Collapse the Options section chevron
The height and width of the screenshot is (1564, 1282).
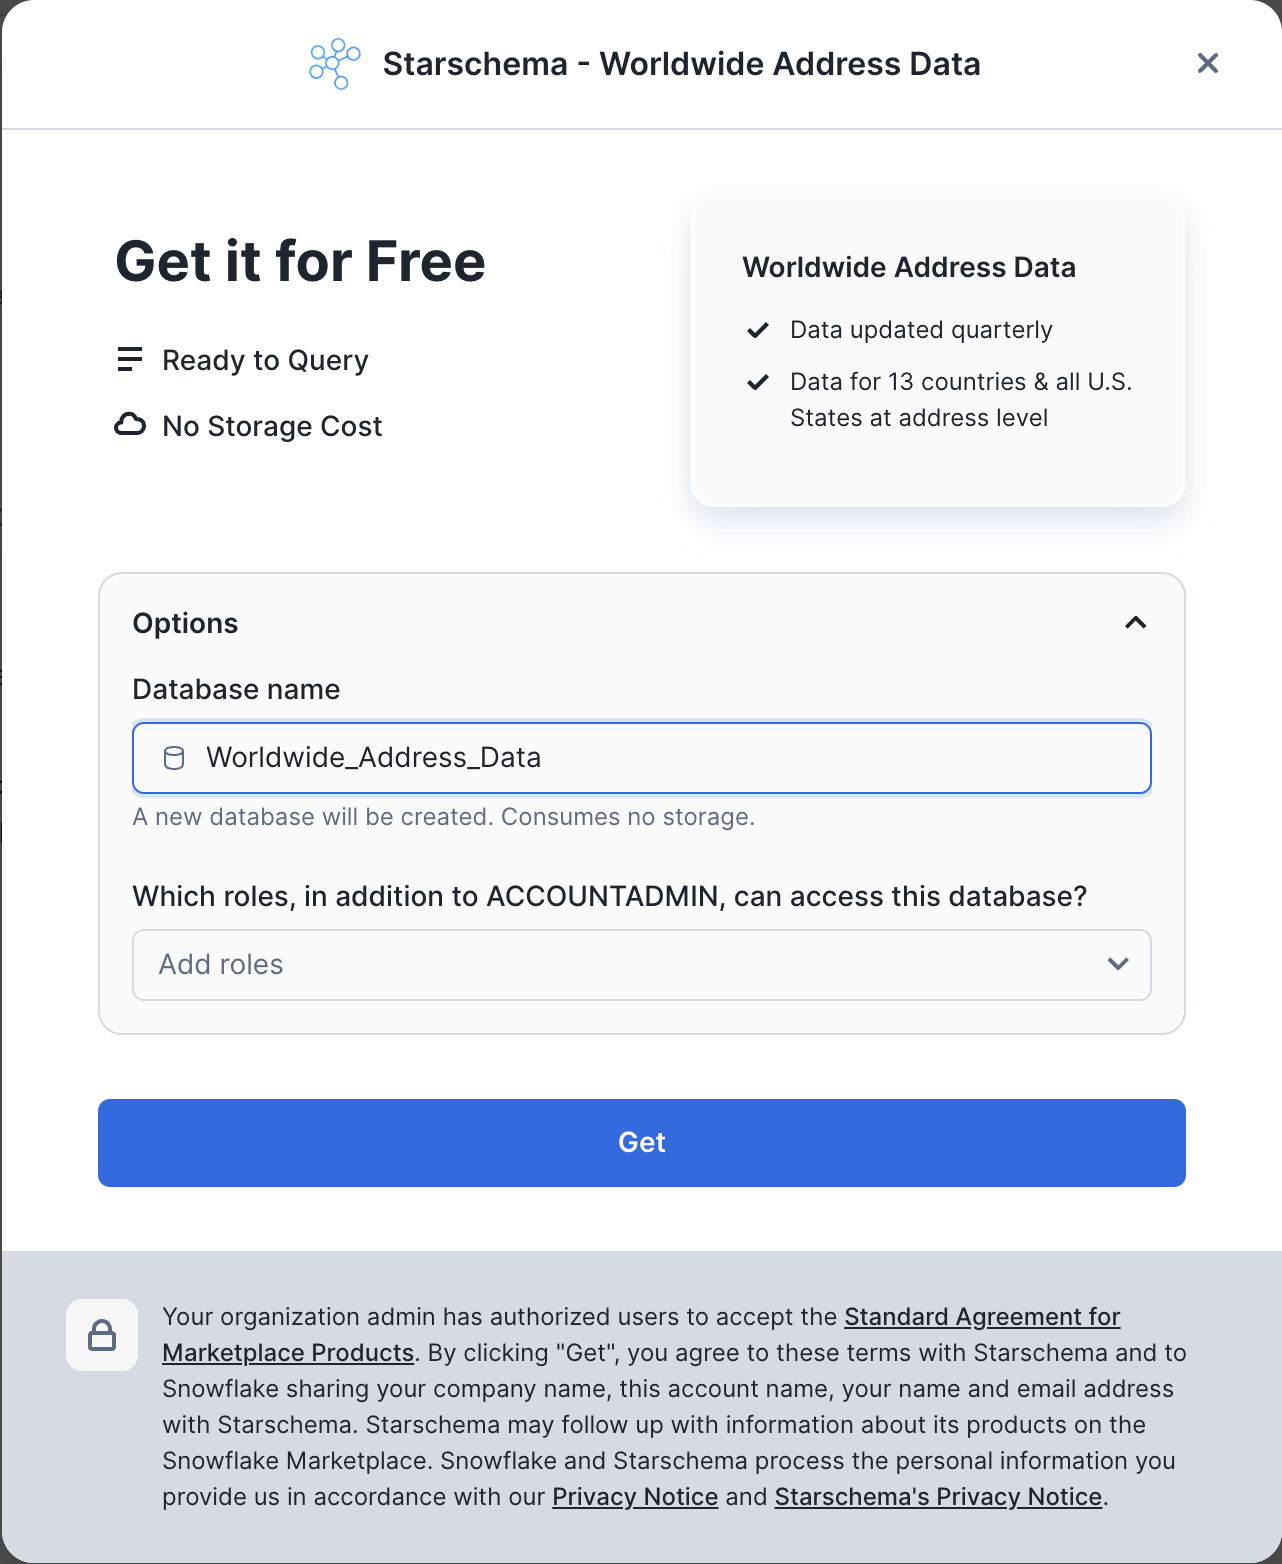coord(1135,623)
